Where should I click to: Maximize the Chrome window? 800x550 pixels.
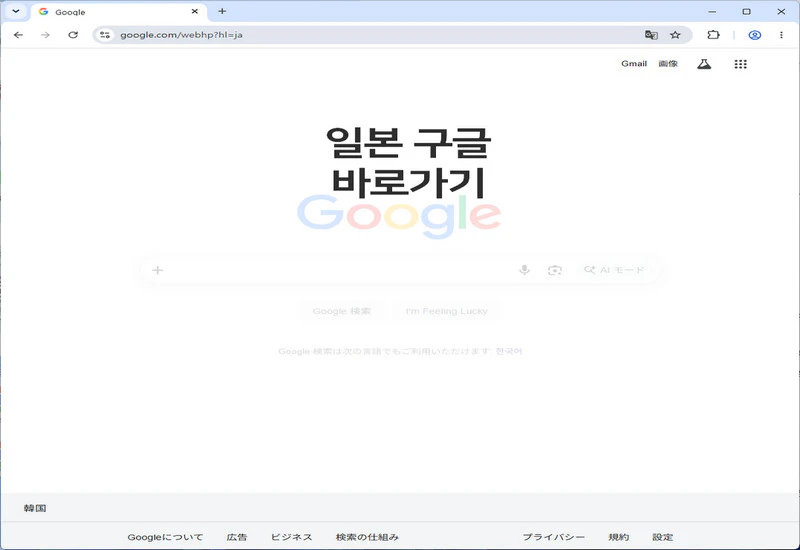[746, 11]
